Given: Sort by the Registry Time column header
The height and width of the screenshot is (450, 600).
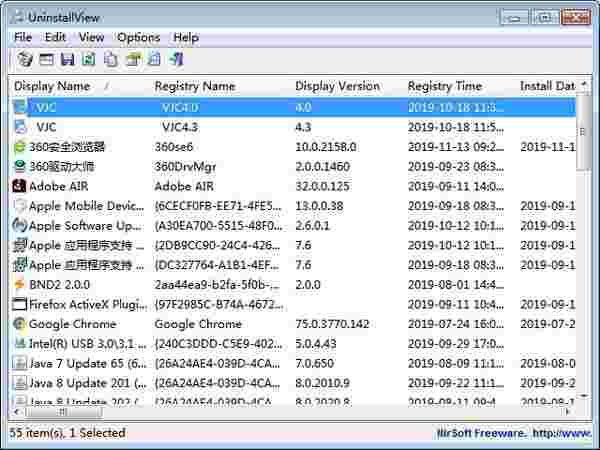Looking at the screenshot, I should (444, 86).
